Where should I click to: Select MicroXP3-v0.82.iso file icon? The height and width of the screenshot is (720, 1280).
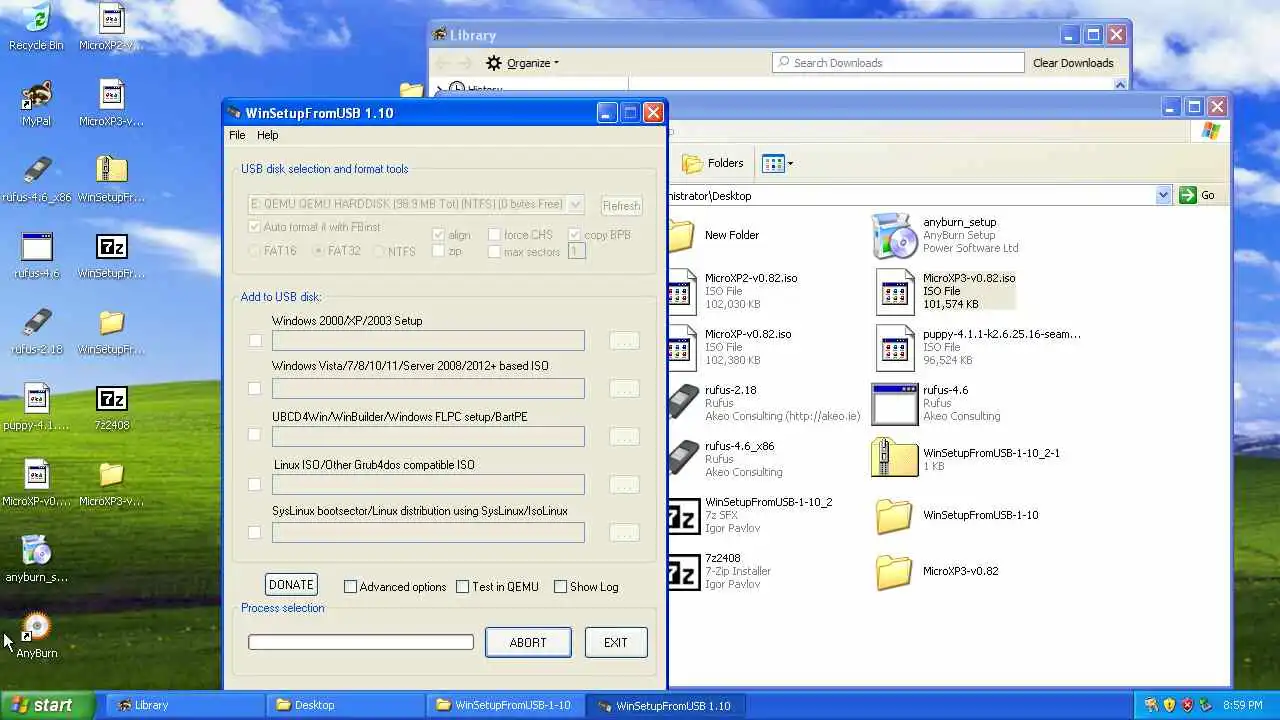(x=894, y=291)
